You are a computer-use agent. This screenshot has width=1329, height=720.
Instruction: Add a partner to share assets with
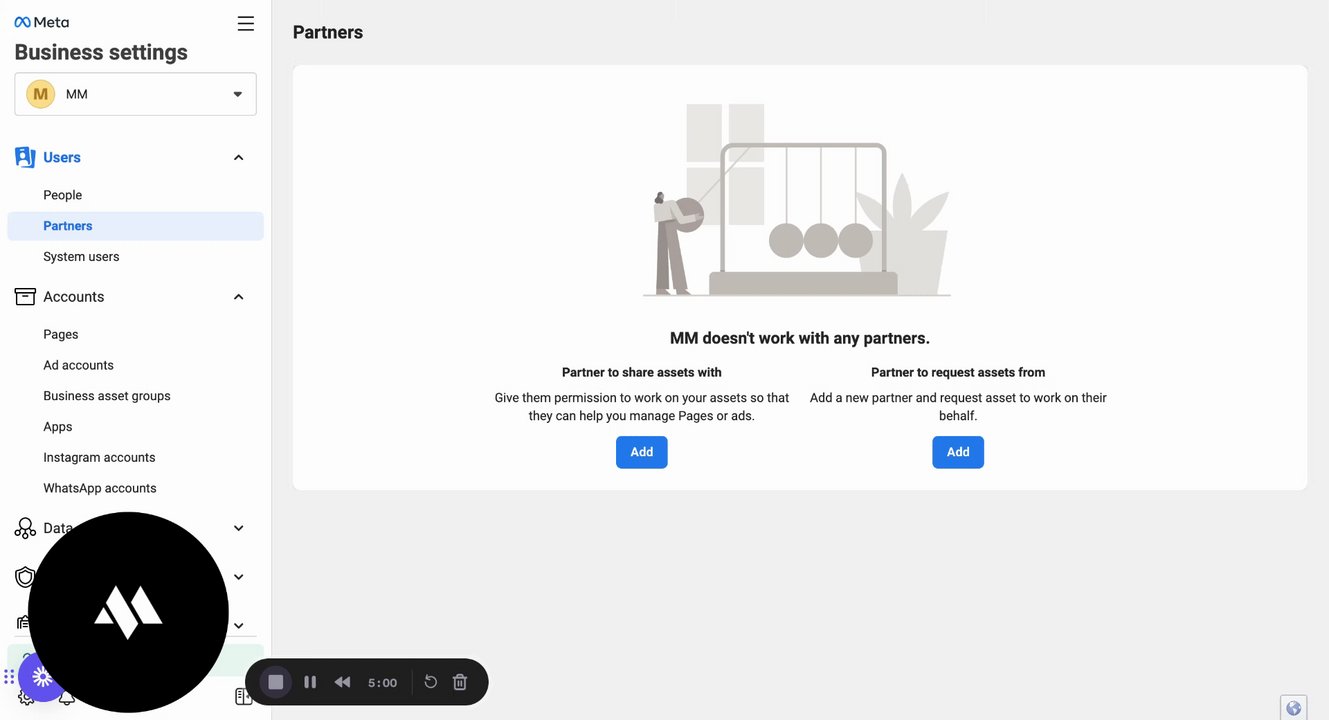[x=642, y=452]
